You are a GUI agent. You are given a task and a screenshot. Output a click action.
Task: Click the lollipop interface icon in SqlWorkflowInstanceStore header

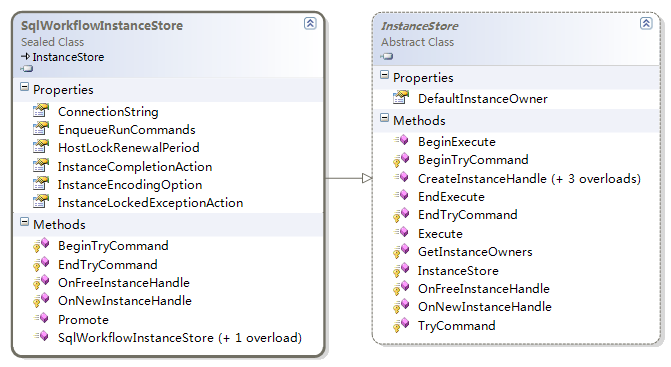pos(27,69)
